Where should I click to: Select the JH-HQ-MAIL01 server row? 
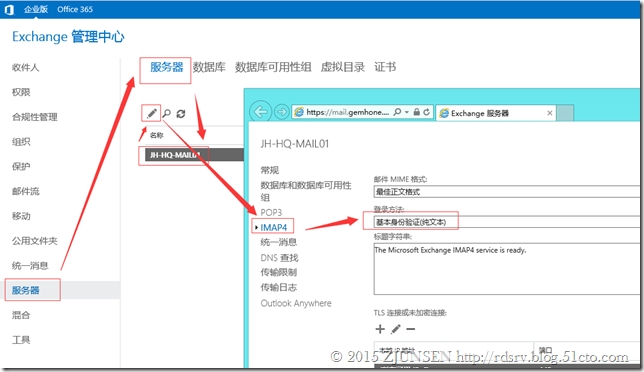pos(195,155)
